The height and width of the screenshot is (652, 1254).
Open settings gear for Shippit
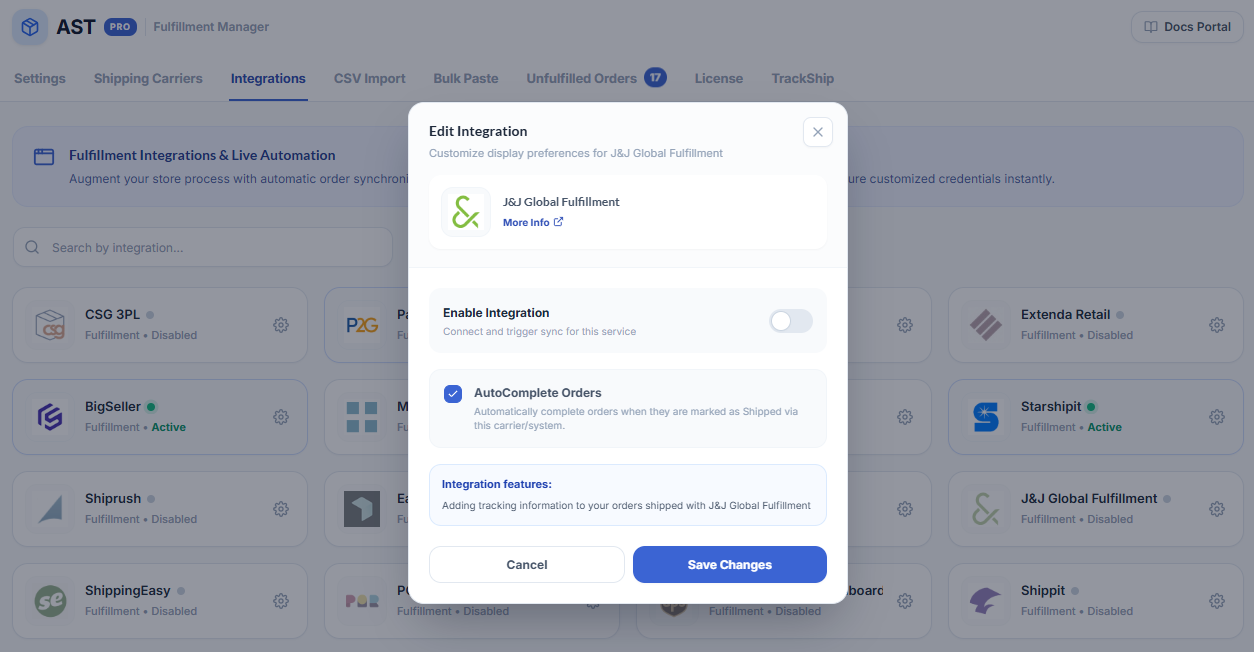click(x=1217, y=601)
